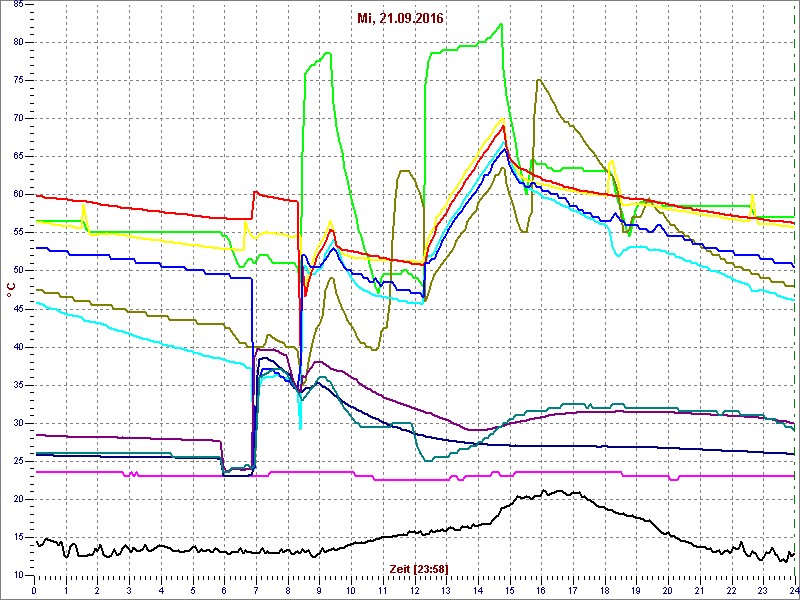Viewport: 800px width, 600px height.
Task: Click the °C unit label on the y-axis
Action: (x=10, y=290)
